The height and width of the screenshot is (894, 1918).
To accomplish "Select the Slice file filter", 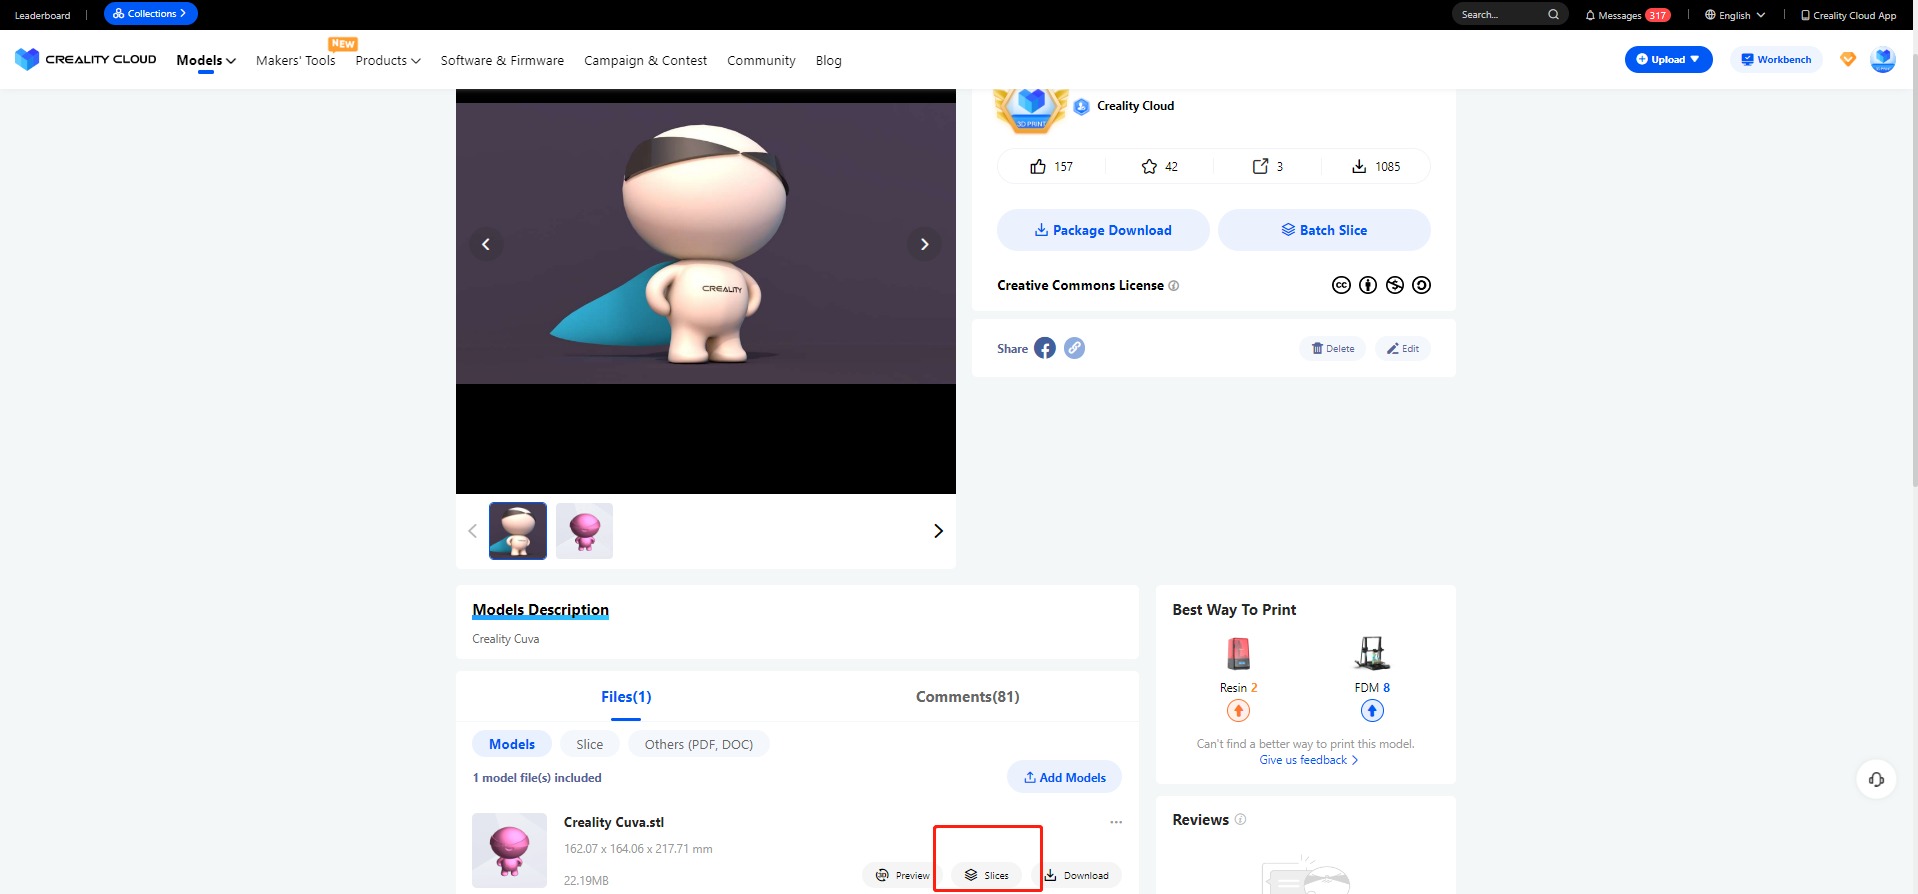I will tap(589, 744).
